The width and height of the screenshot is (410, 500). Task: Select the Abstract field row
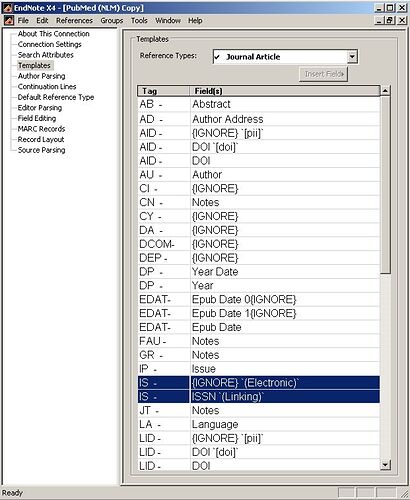coord(259,104)
